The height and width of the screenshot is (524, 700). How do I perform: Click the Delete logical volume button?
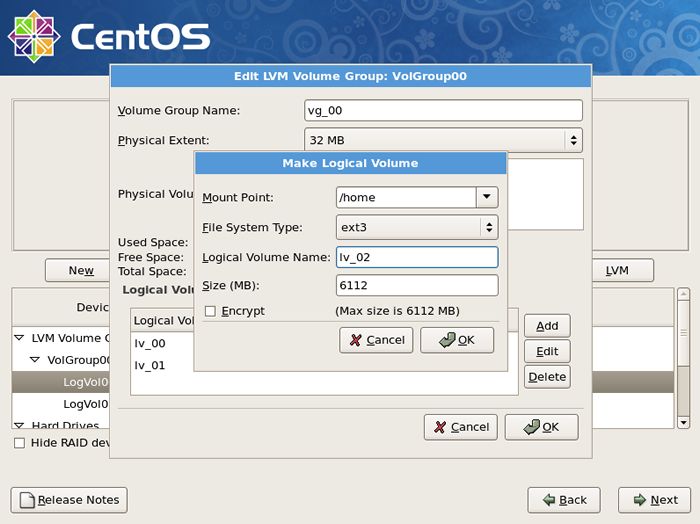tap(547, 377)
